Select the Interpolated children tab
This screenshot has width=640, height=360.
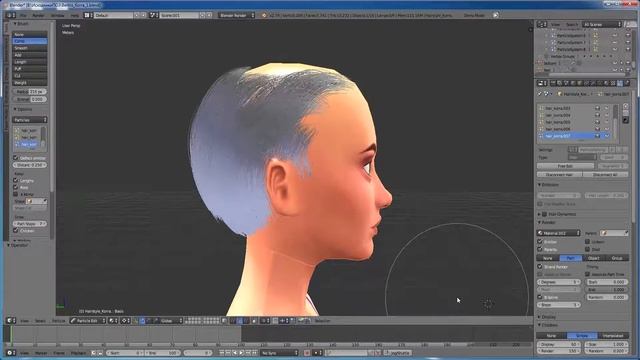(613, 336)
